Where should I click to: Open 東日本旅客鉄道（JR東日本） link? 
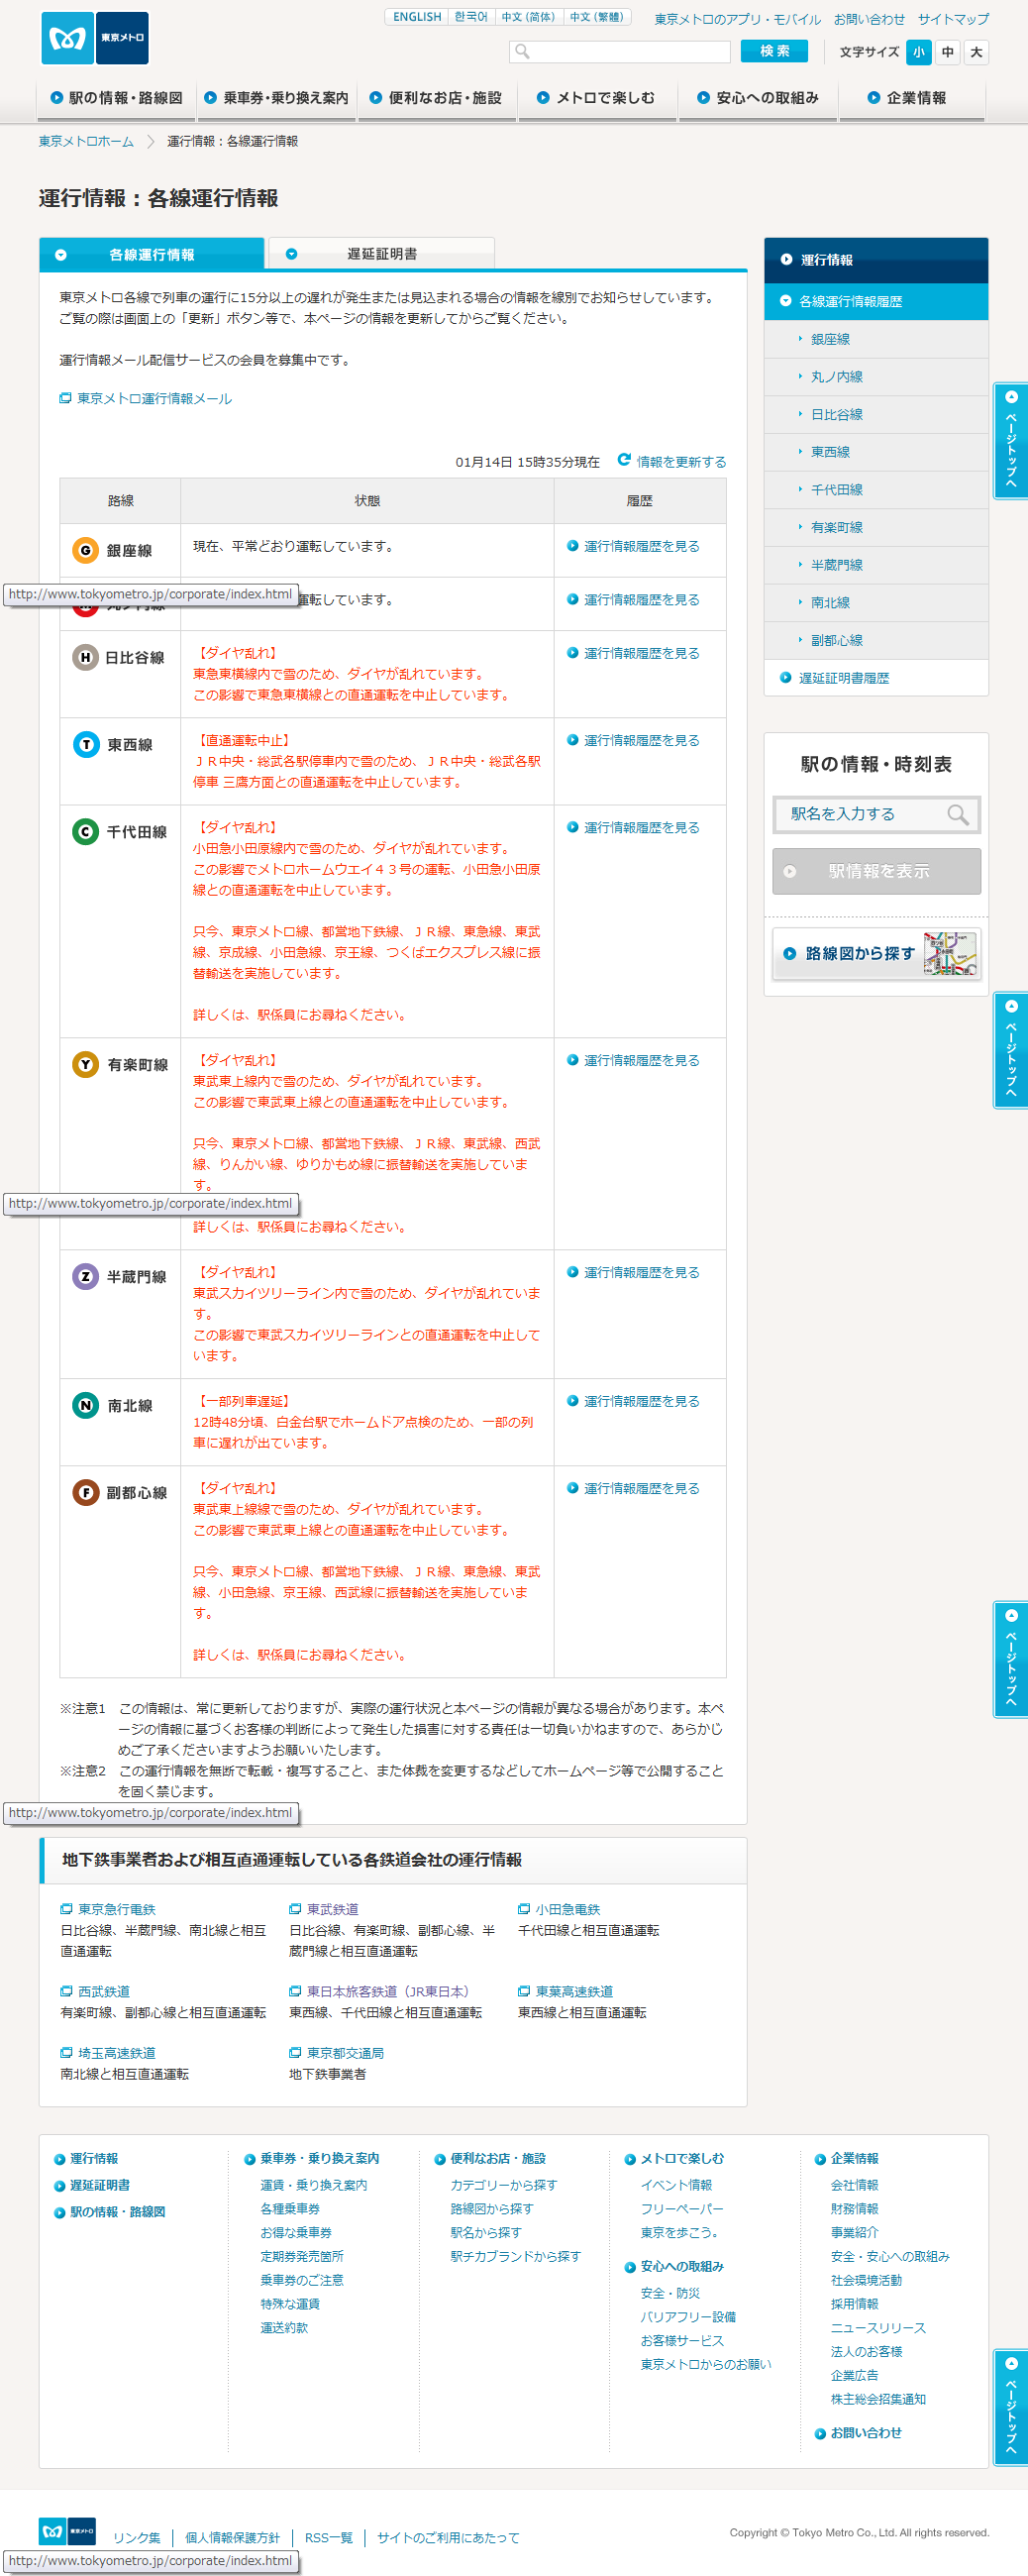[388, 1991]
